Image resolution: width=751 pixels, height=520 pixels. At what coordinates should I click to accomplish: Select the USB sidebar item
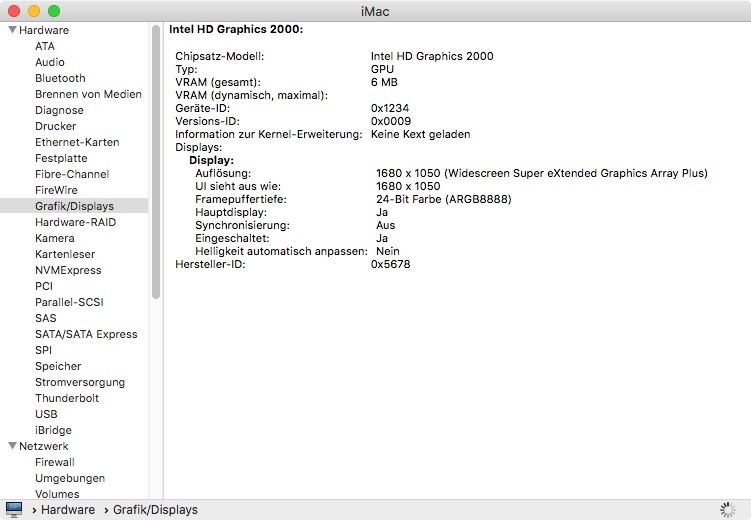click(46, 414)
